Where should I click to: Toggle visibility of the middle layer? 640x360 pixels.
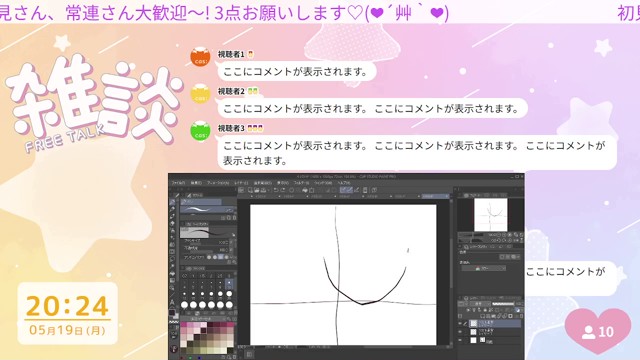point(460,331)
